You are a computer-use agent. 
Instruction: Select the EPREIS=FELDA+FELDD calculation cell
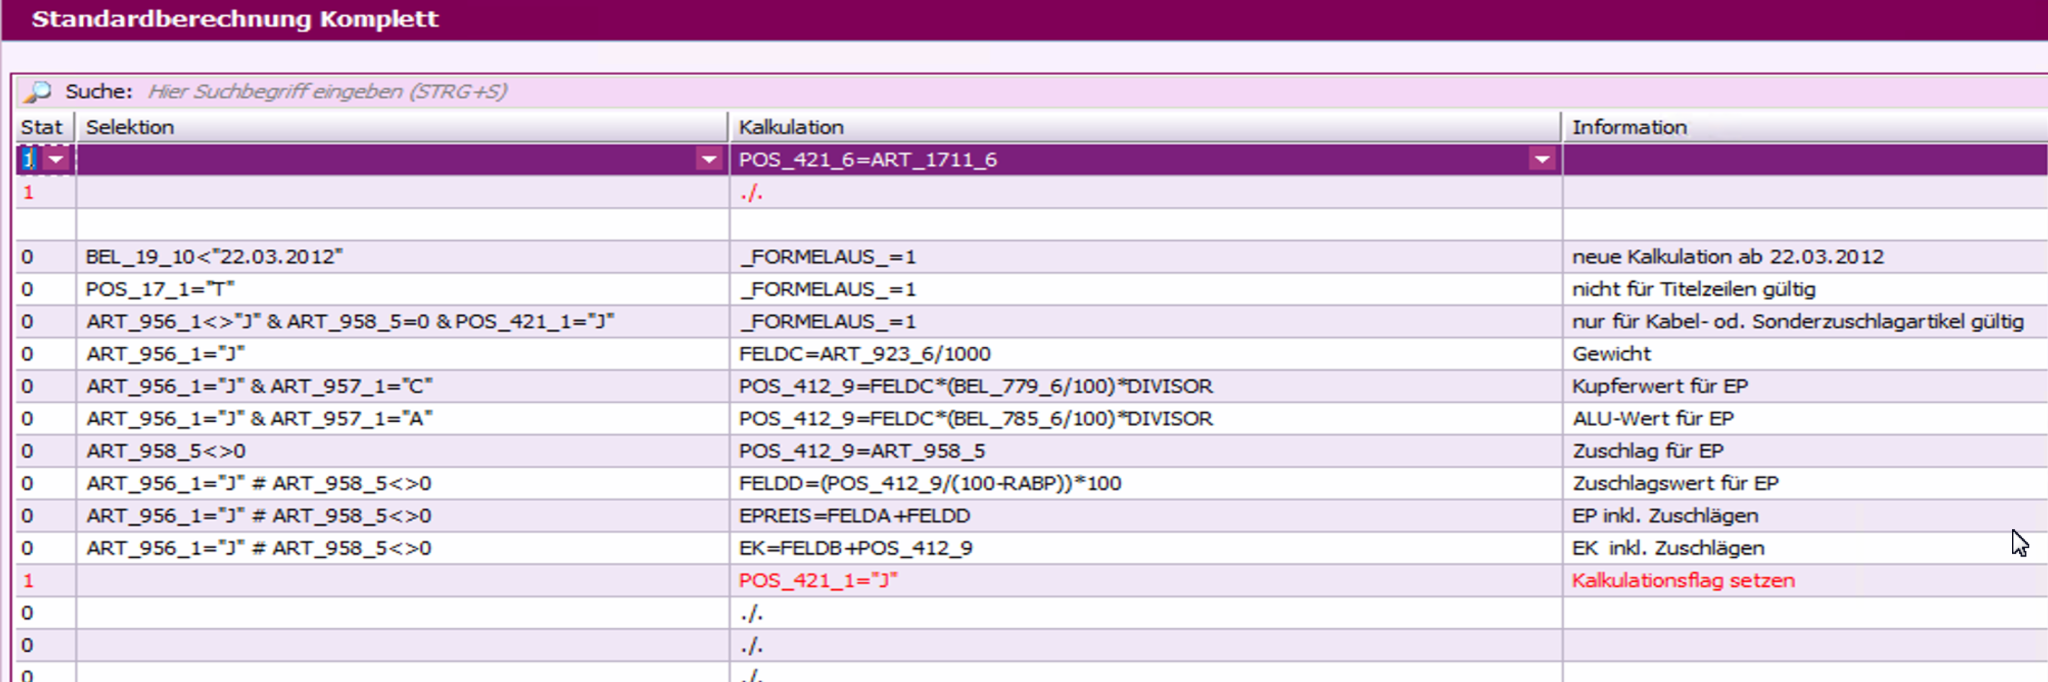coord(854,516)
